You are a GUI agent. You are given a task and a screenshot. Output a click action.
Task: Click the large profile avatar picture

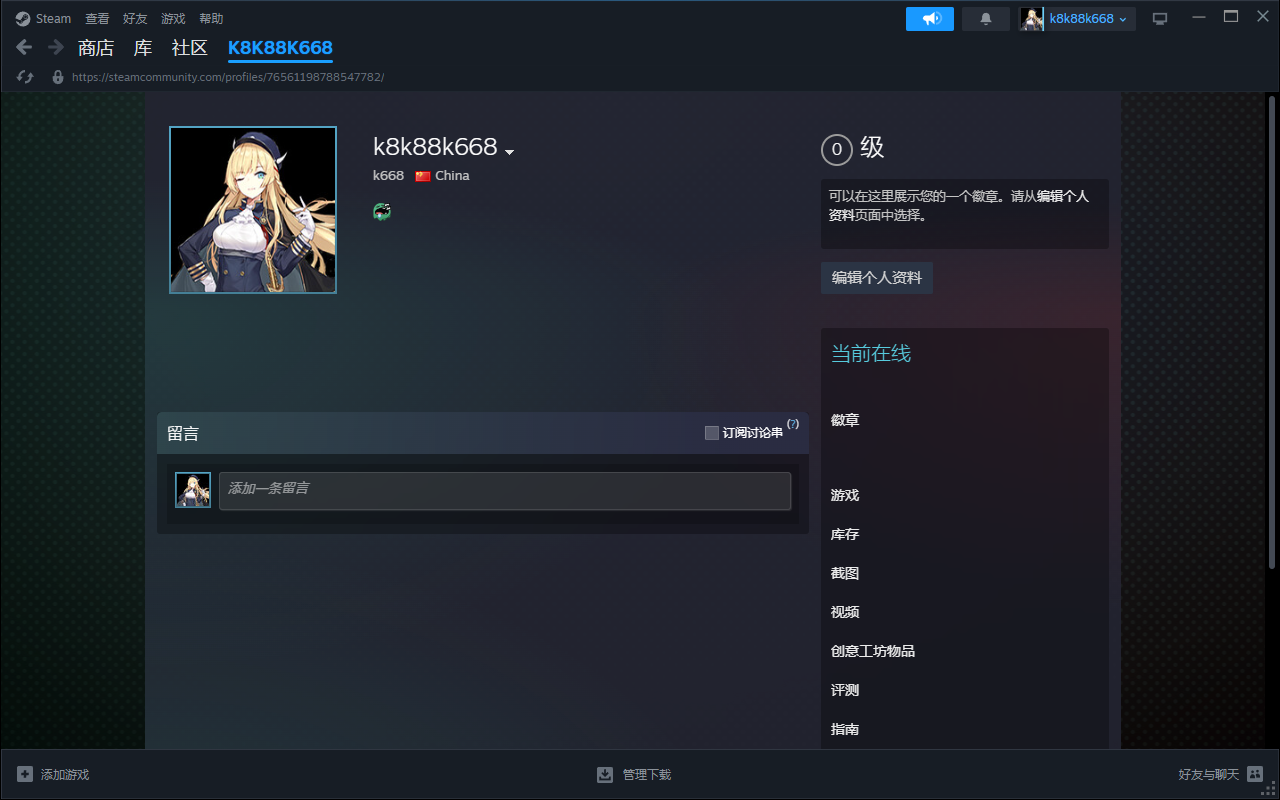(253, 210)
